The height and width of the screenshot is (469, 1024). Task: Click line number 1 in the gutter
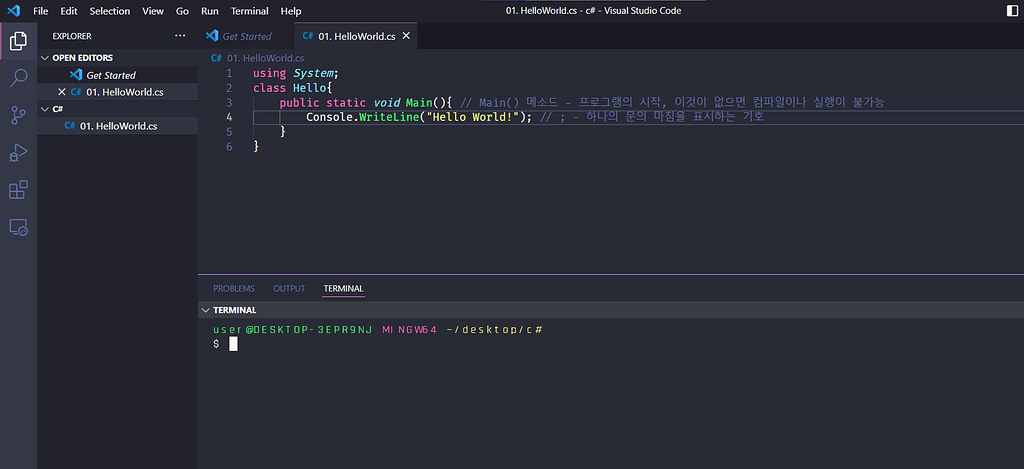click(x=229, y=74)
